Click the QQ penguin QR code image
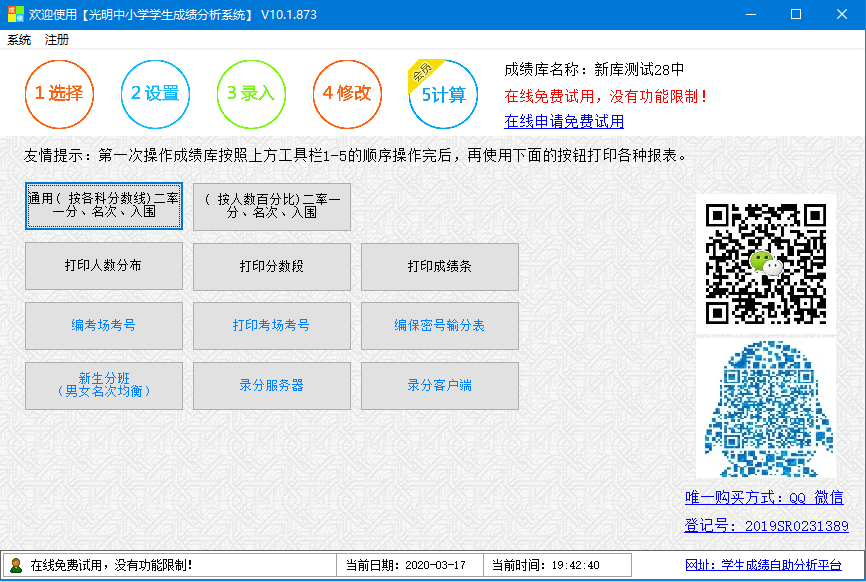 [768, 409]
